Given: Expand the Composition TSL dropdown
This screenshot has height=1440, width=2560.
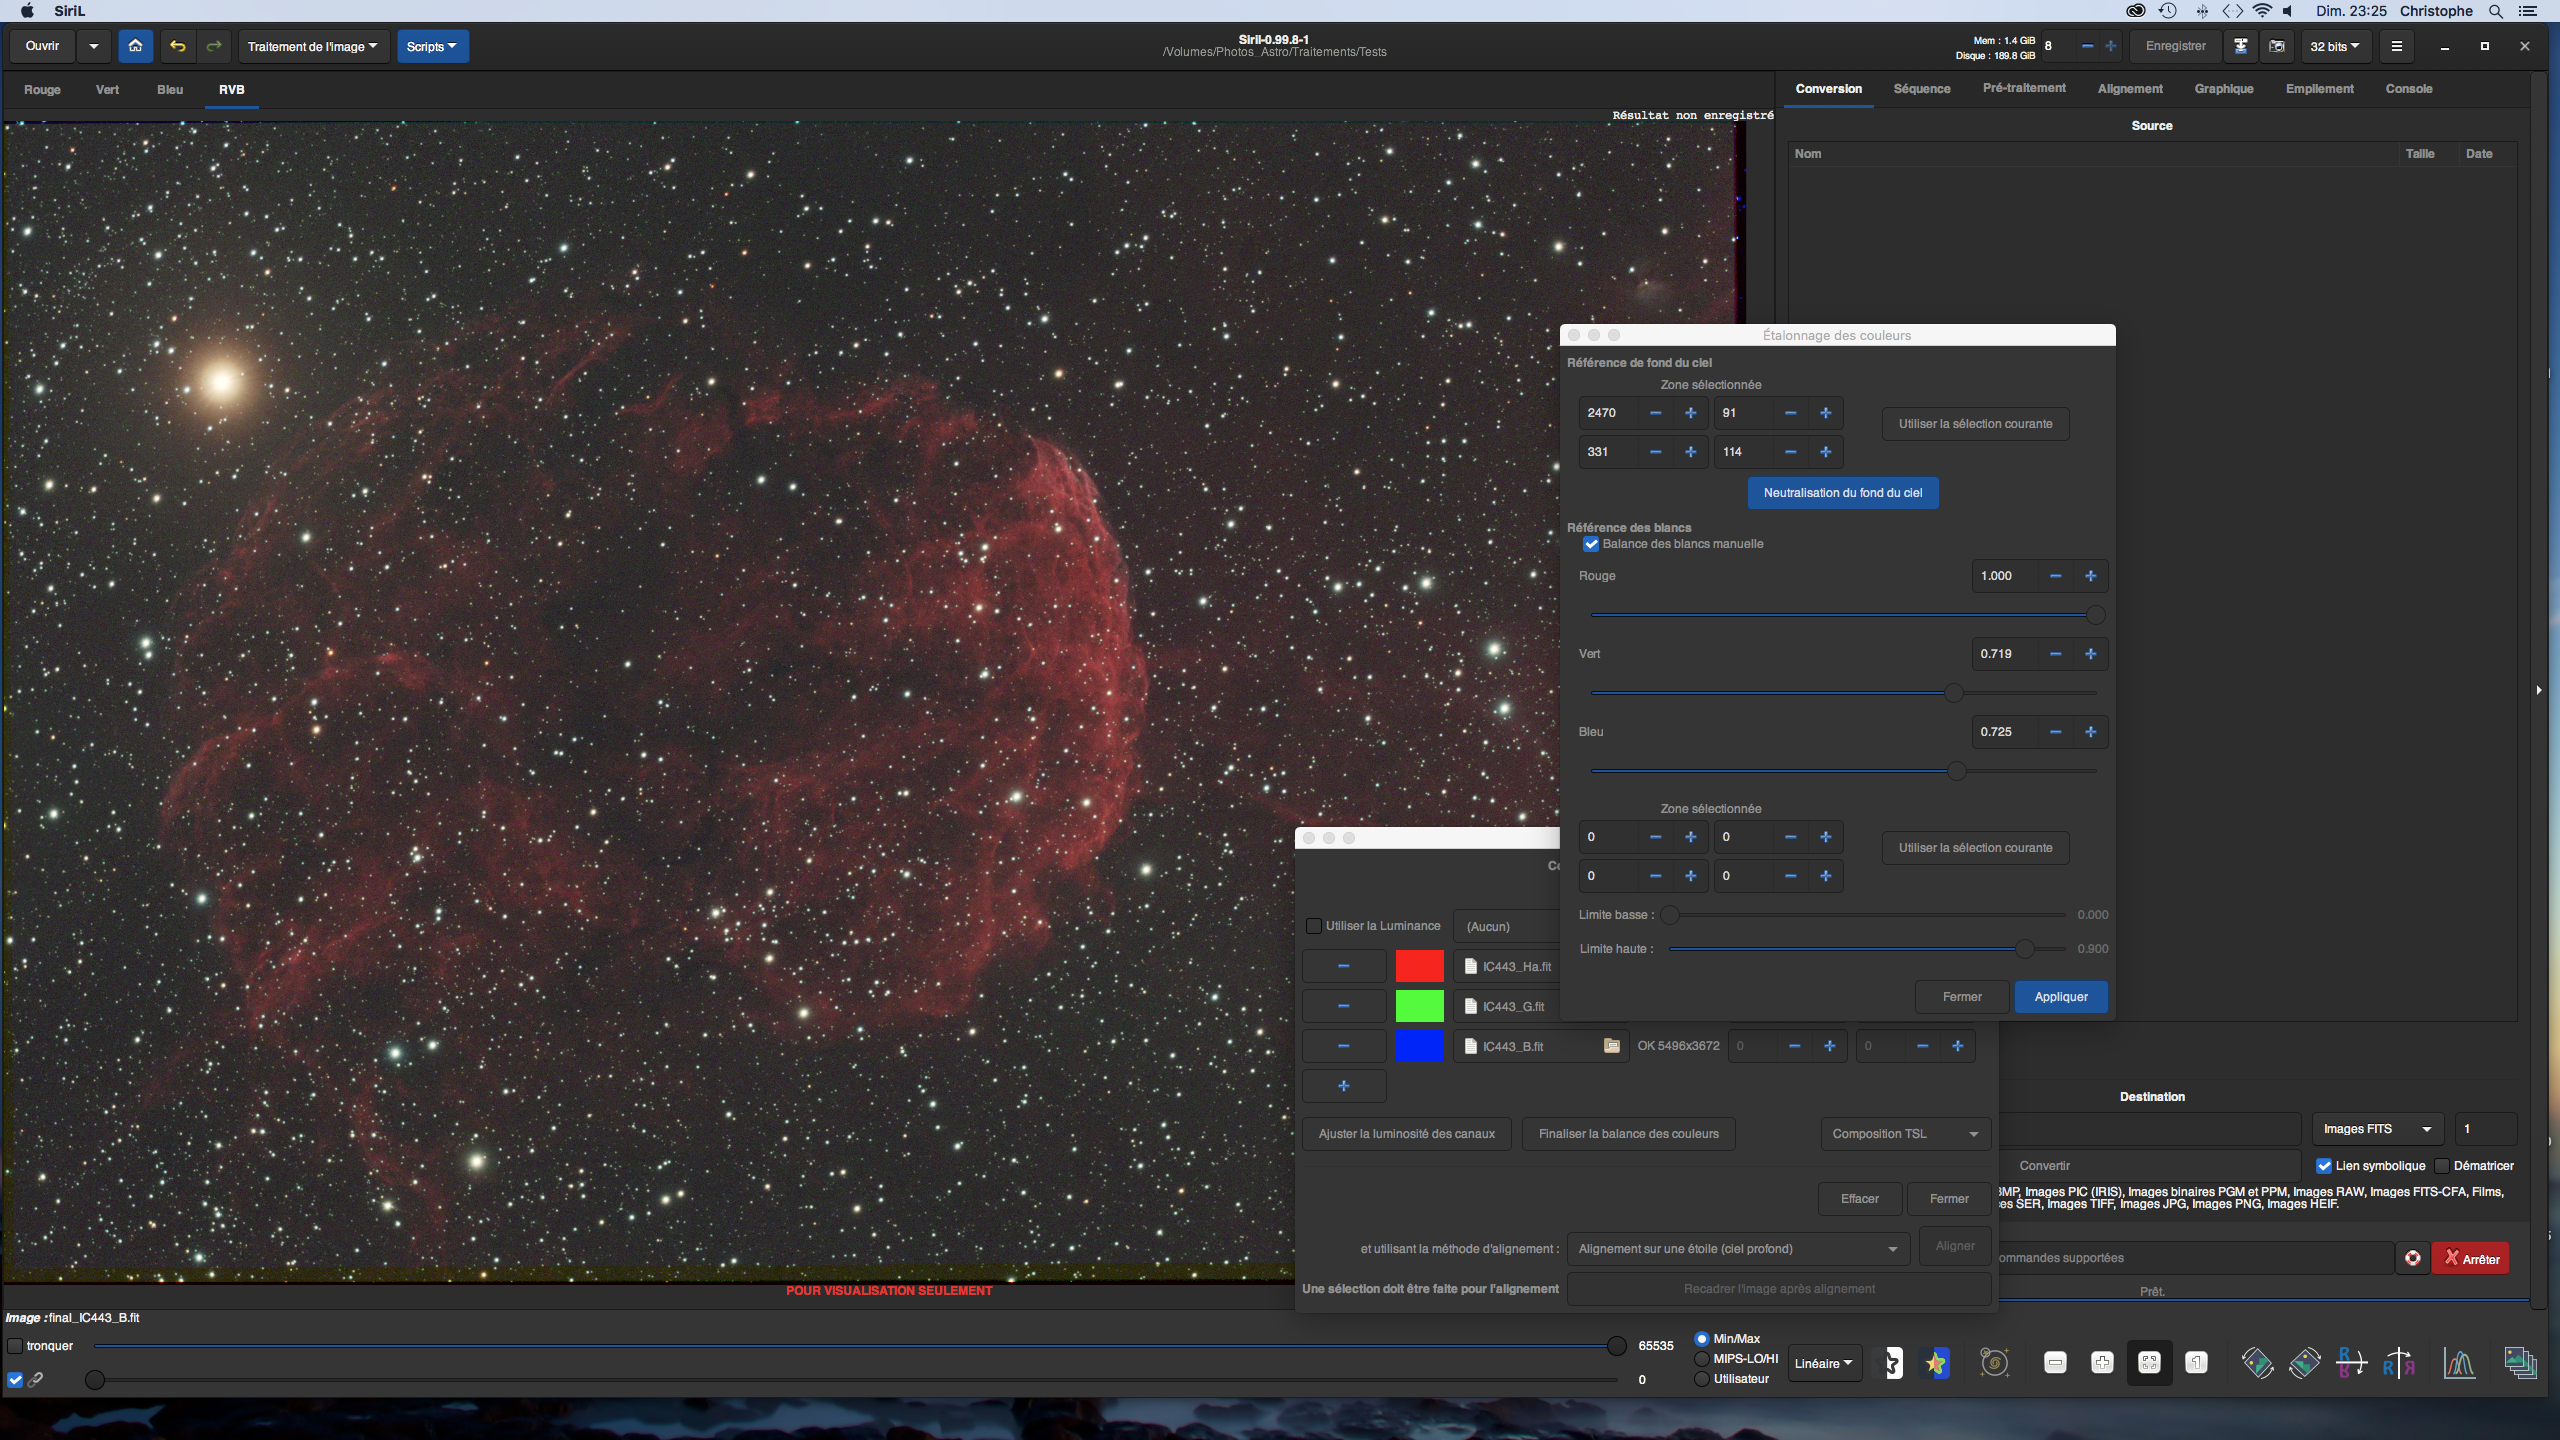Looking at the screenshot, I should (x=1904, y=1134).
